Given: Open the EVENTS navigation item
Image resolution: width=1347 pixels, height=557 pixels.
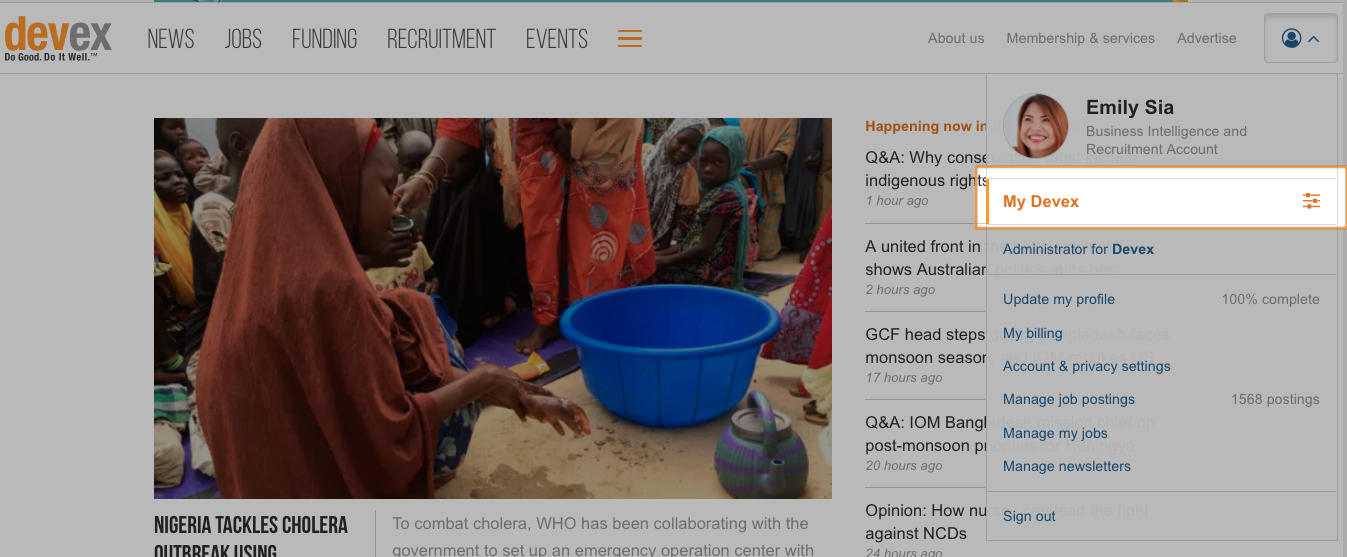Looking at the screenshot, I should (557, 39).
